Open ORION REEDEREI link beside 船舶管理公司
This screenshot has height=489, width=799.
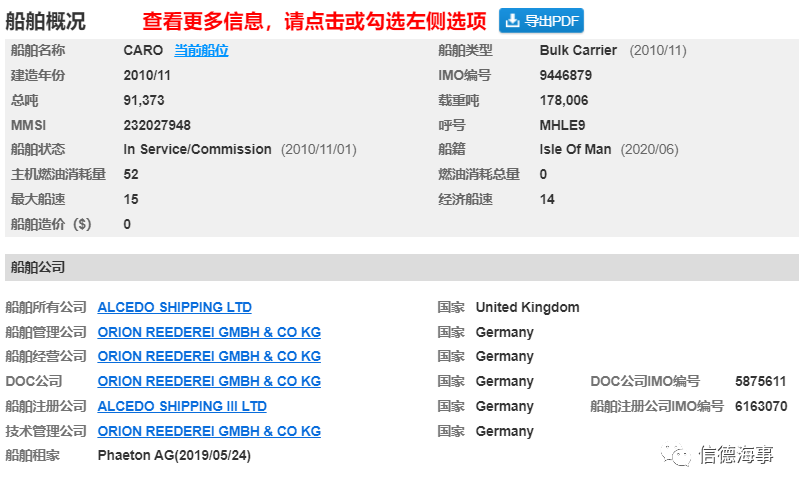coord(209,332)
